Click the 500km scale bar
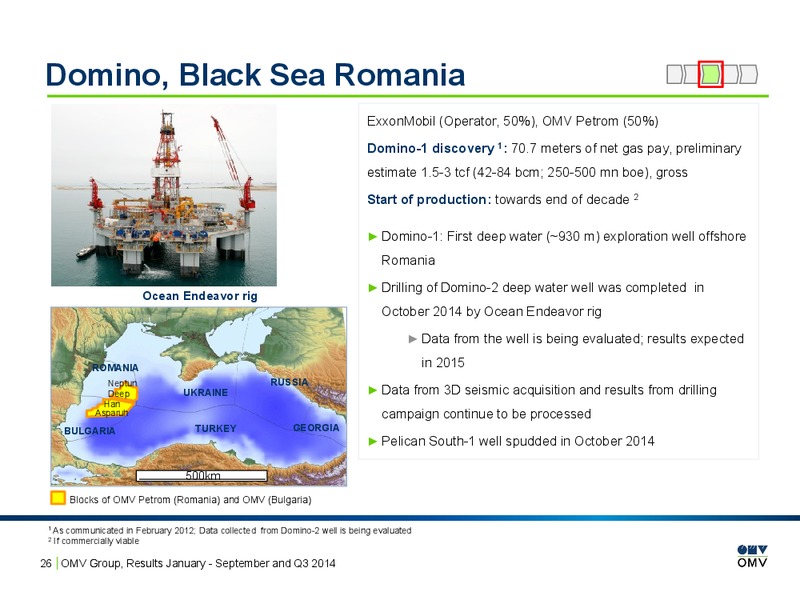 point(202,476)
